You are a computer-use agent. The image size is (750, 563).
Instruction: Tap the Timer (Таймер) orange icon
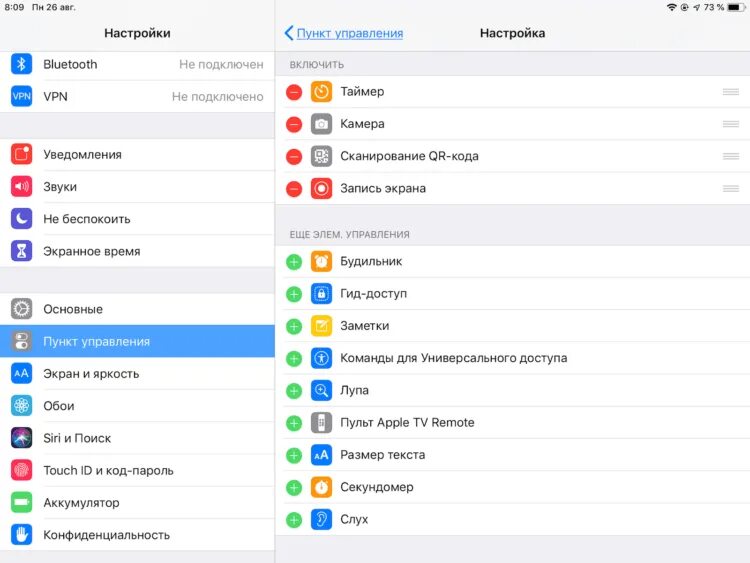click(x=321, y=92)
